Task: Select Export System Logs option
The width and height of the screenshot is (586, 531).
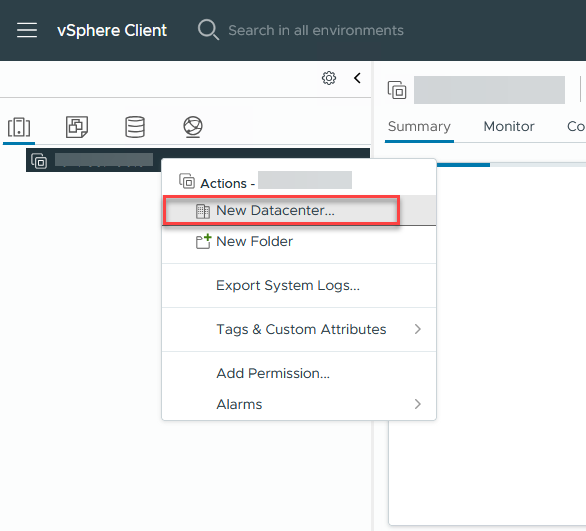Action: (299, 285)
